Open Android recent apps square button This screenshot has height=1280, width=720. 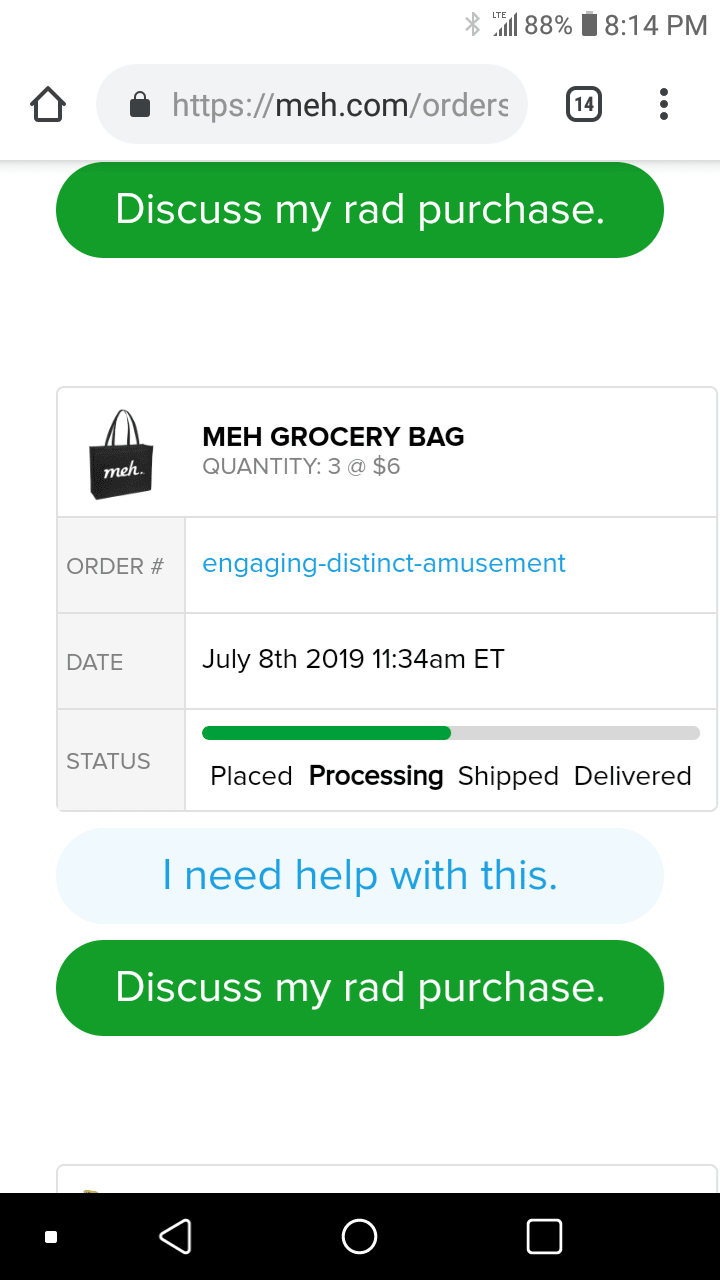click(544, 1236)
